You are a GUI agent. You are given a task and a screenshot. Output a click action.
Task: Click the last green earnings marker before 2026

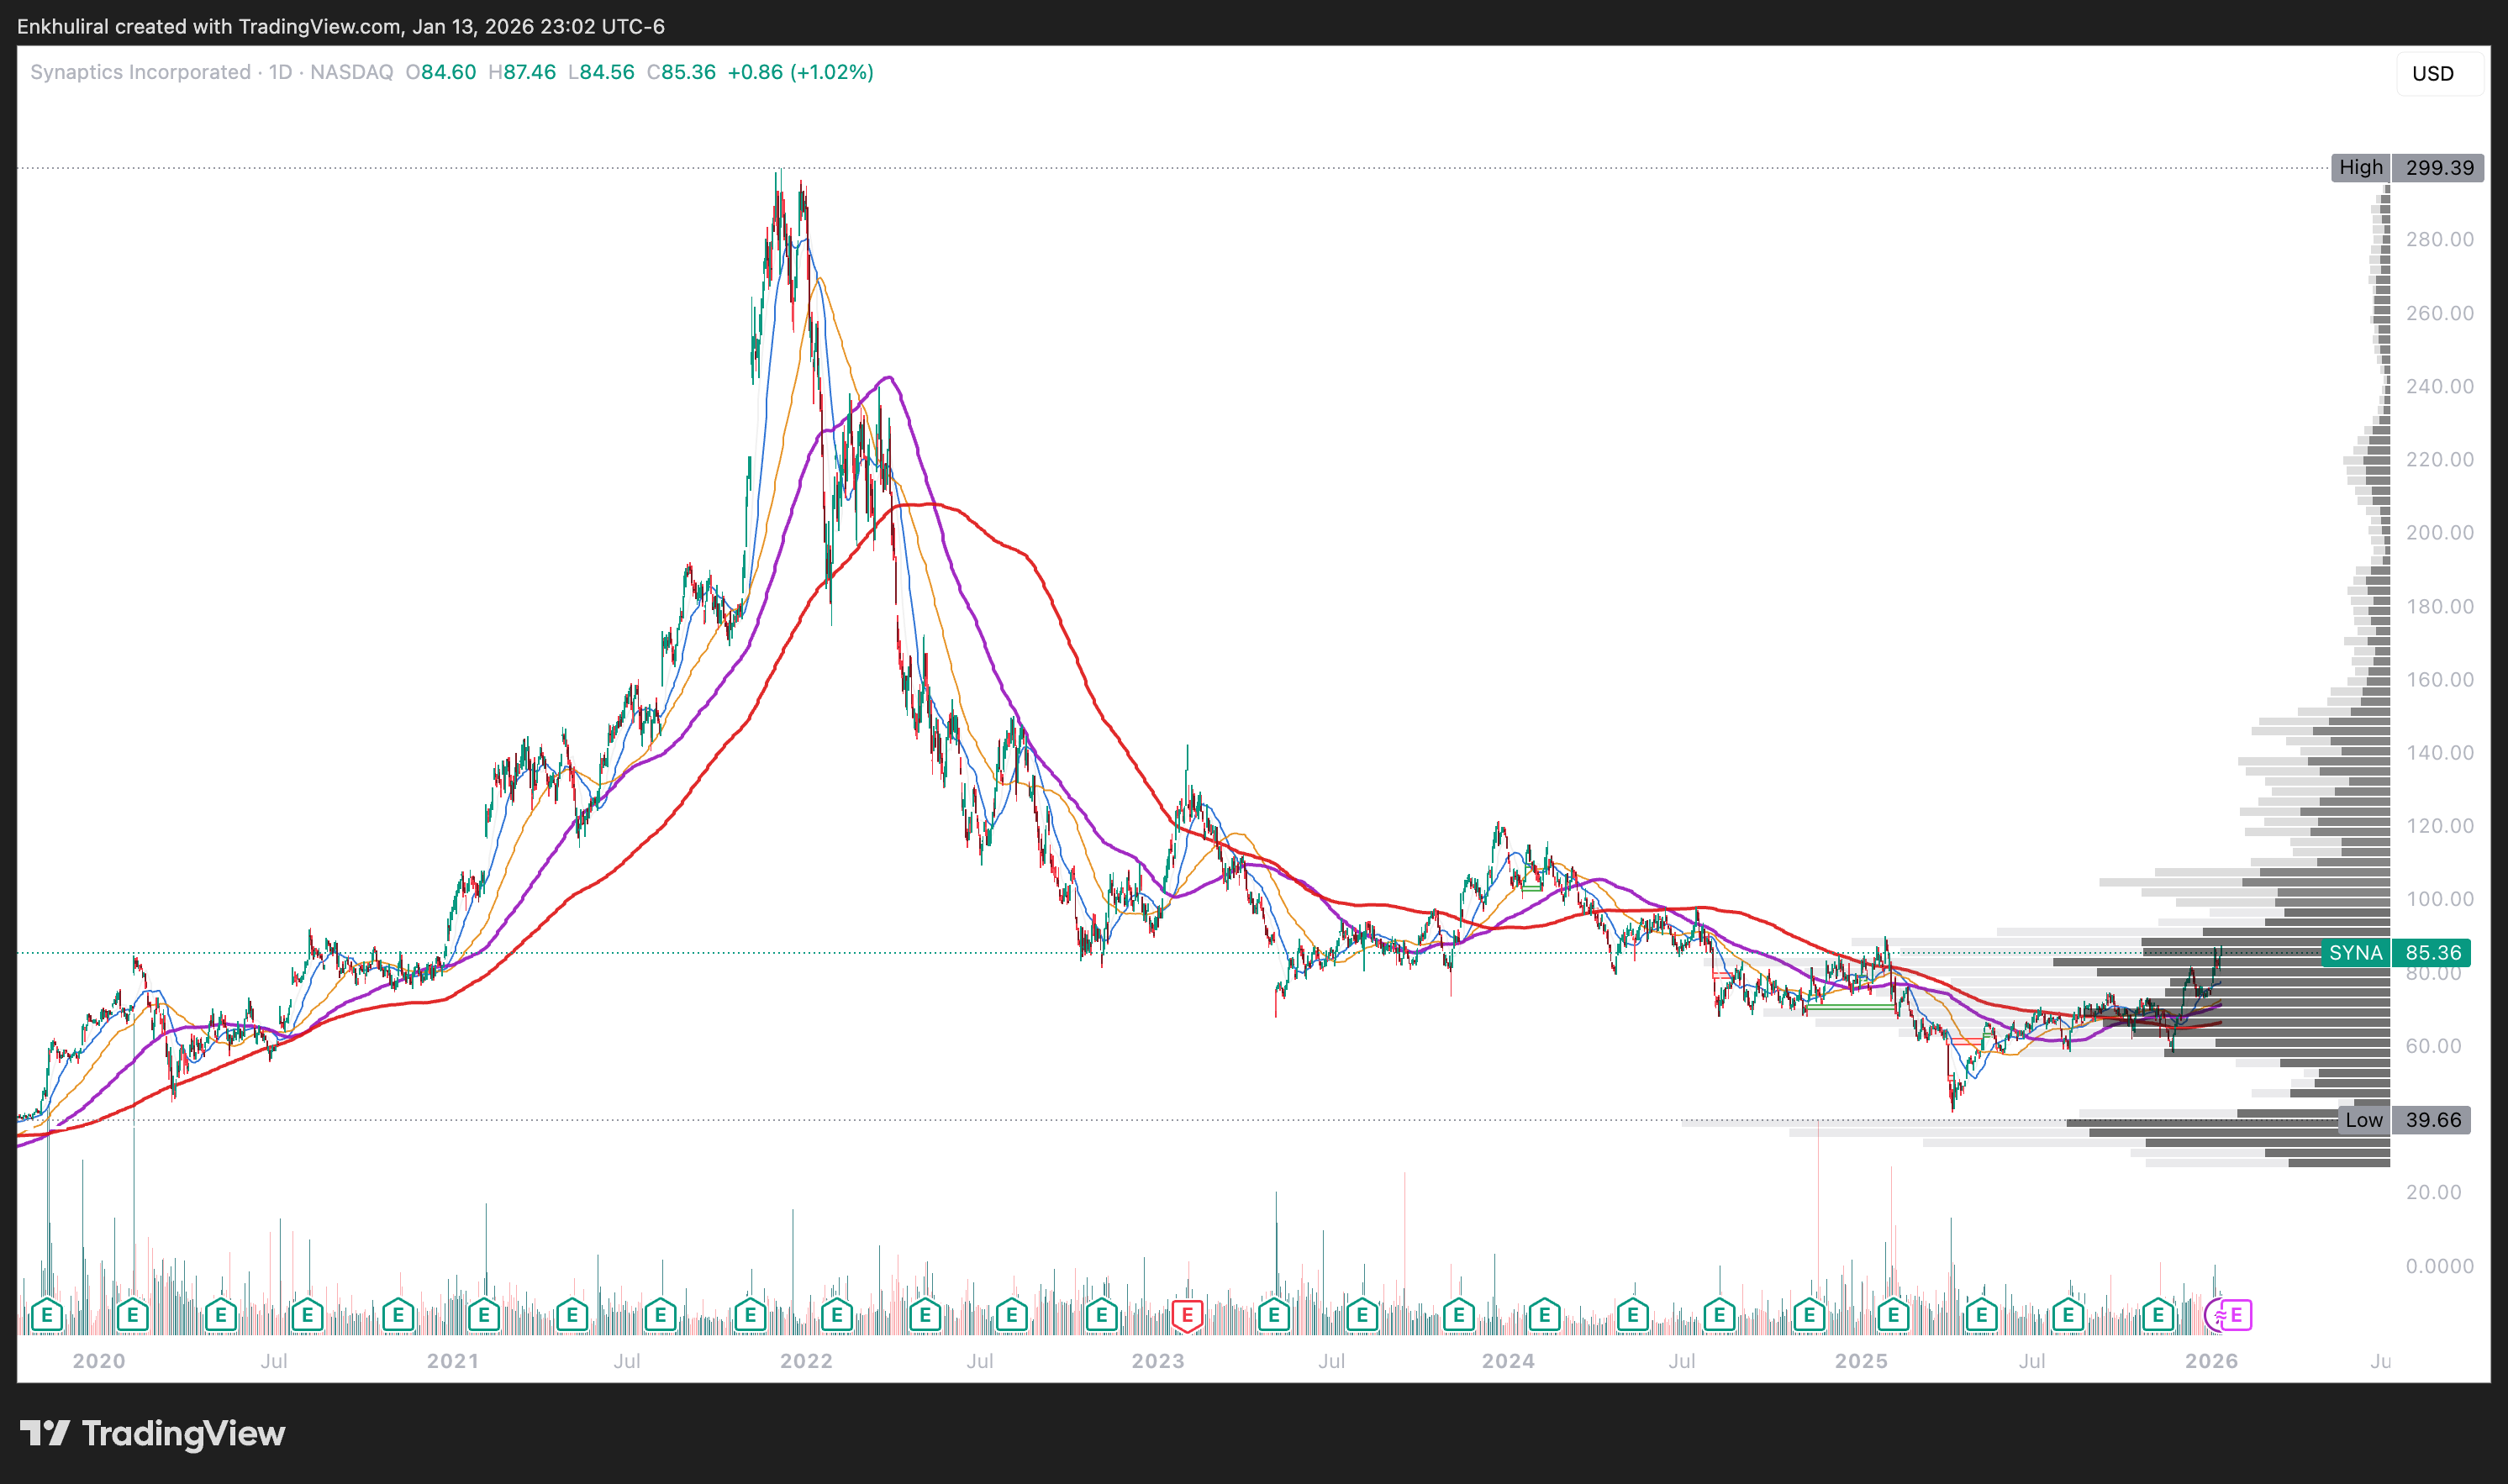pos(2158,1314)
